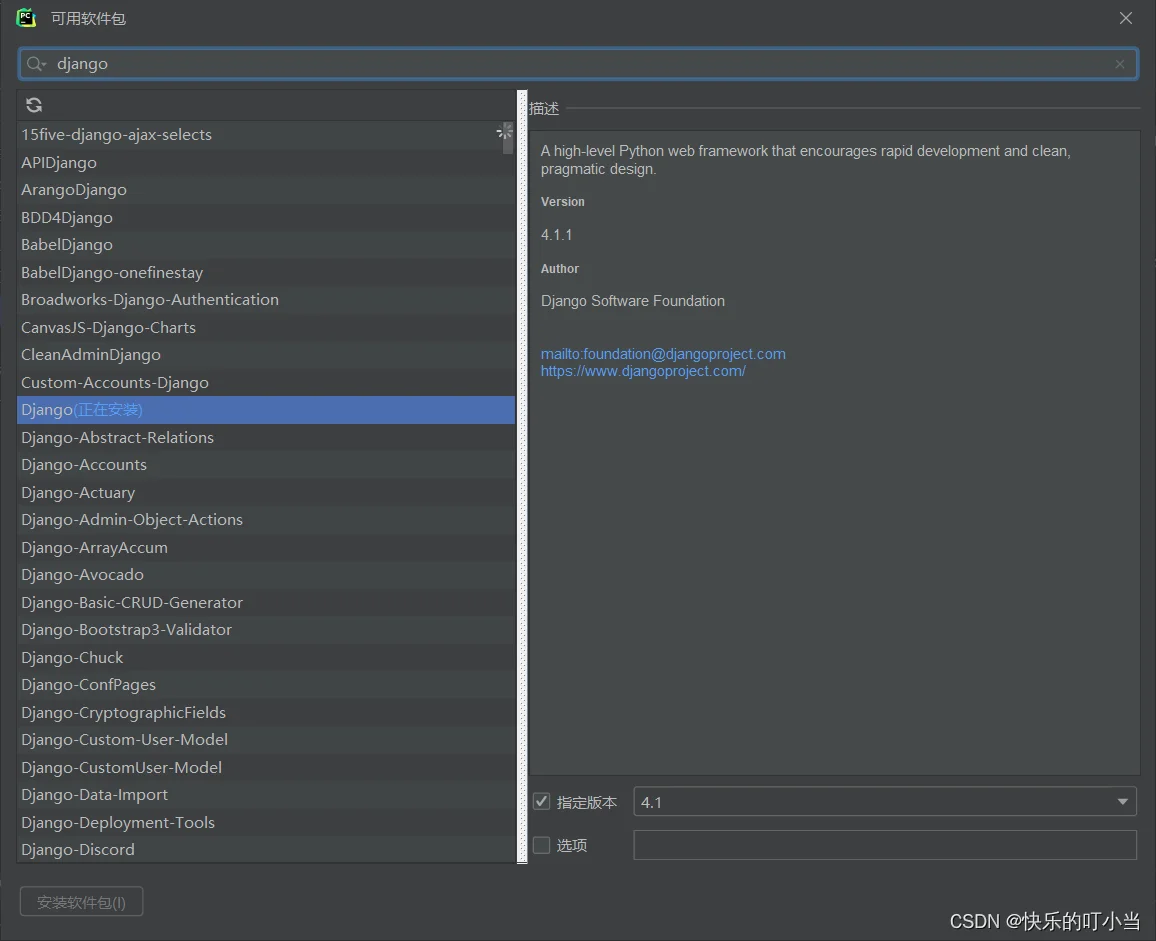Click the version number 4.1.1 text

(557, 235)
